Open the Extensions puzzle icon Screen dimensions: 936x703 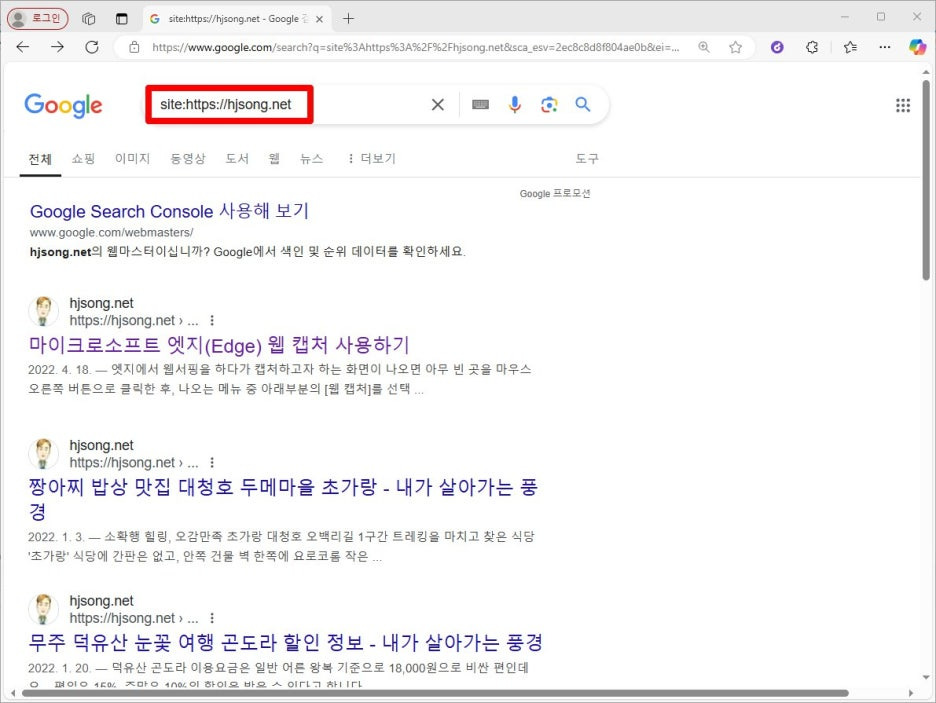coord(812,47)
